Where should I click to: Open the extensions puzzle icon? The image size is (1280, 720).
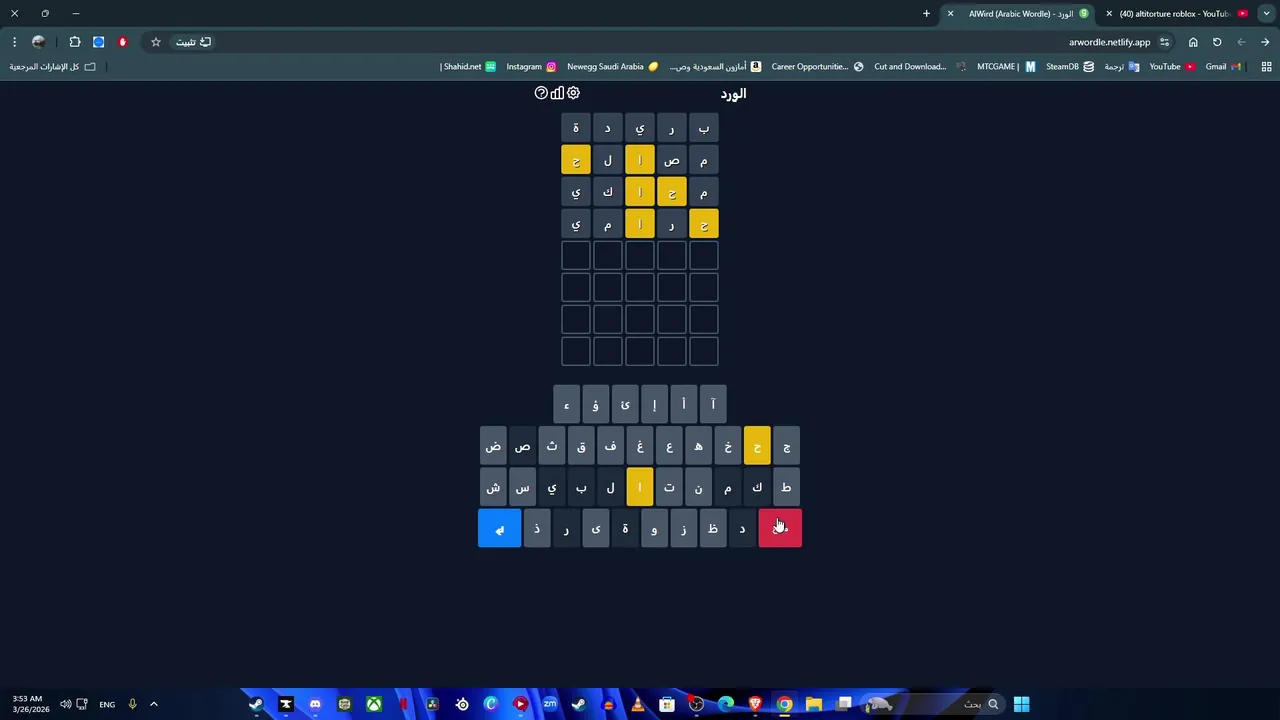point(75,42)
